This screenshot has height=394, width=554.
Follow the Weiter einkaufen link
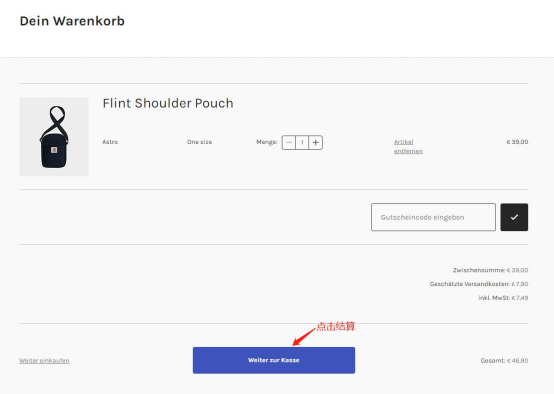[x=44, y=360]
